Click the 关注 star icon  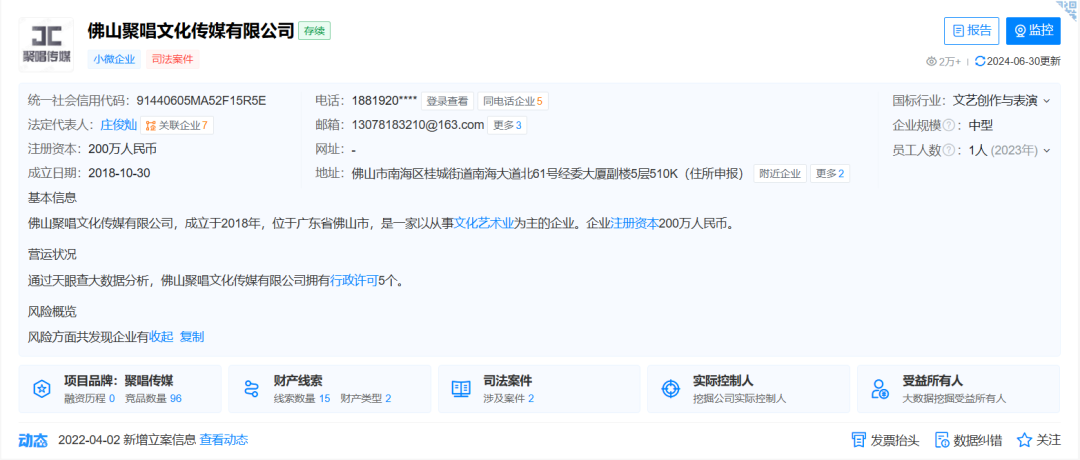1024,440
